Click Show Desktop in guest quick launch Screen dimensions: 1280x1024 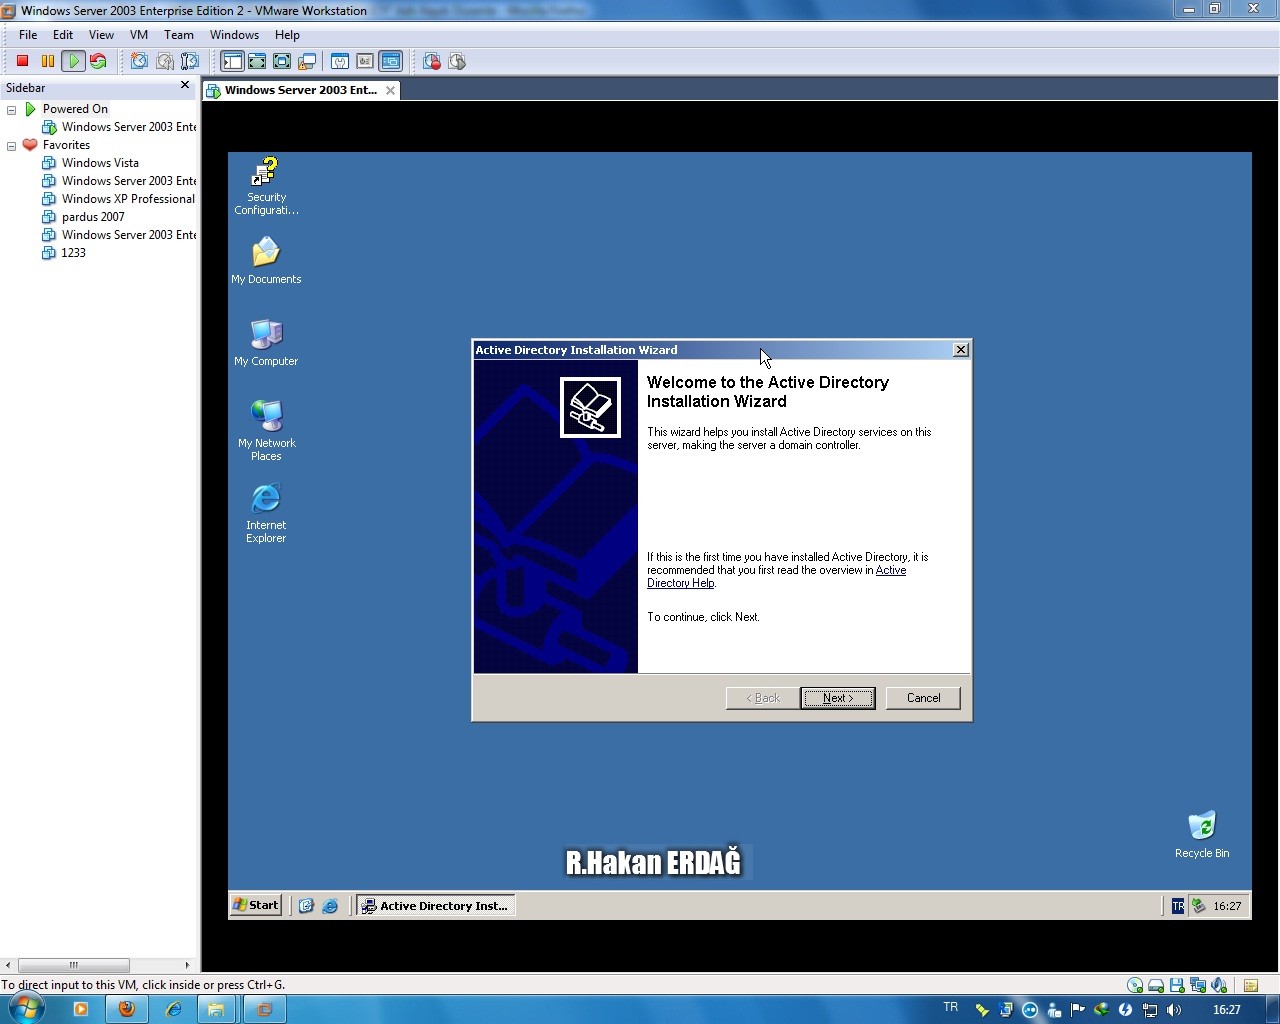[306, 906]
